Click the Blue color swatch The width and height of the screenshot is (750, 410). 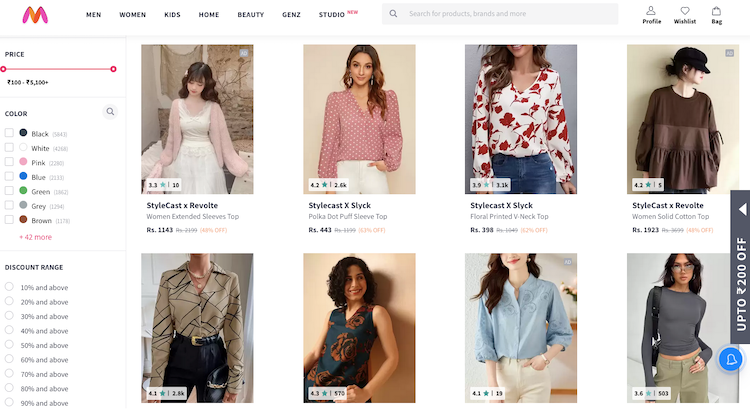point(23,176)
